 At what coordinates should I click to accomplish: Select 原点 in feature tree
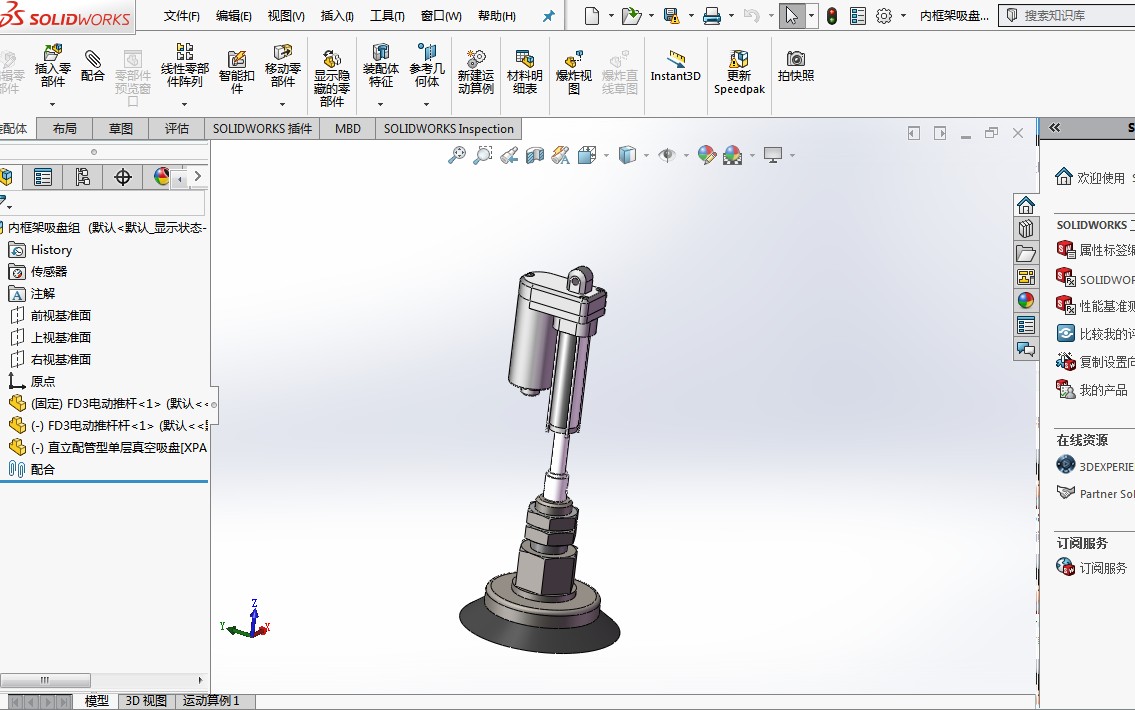click(43, 381)
